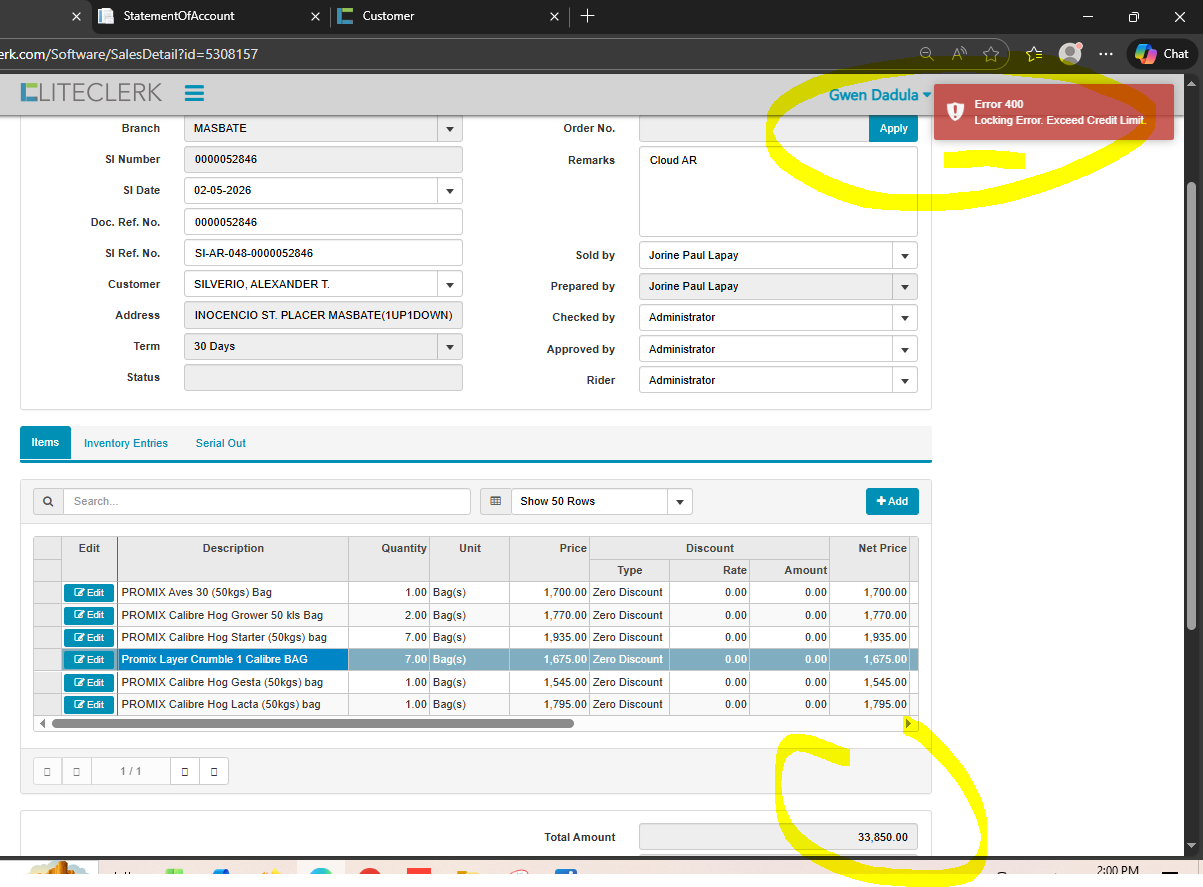Expand the Gwen Dadula user menu
This screenshot has height=887, width=1203.
click(879, 96)
